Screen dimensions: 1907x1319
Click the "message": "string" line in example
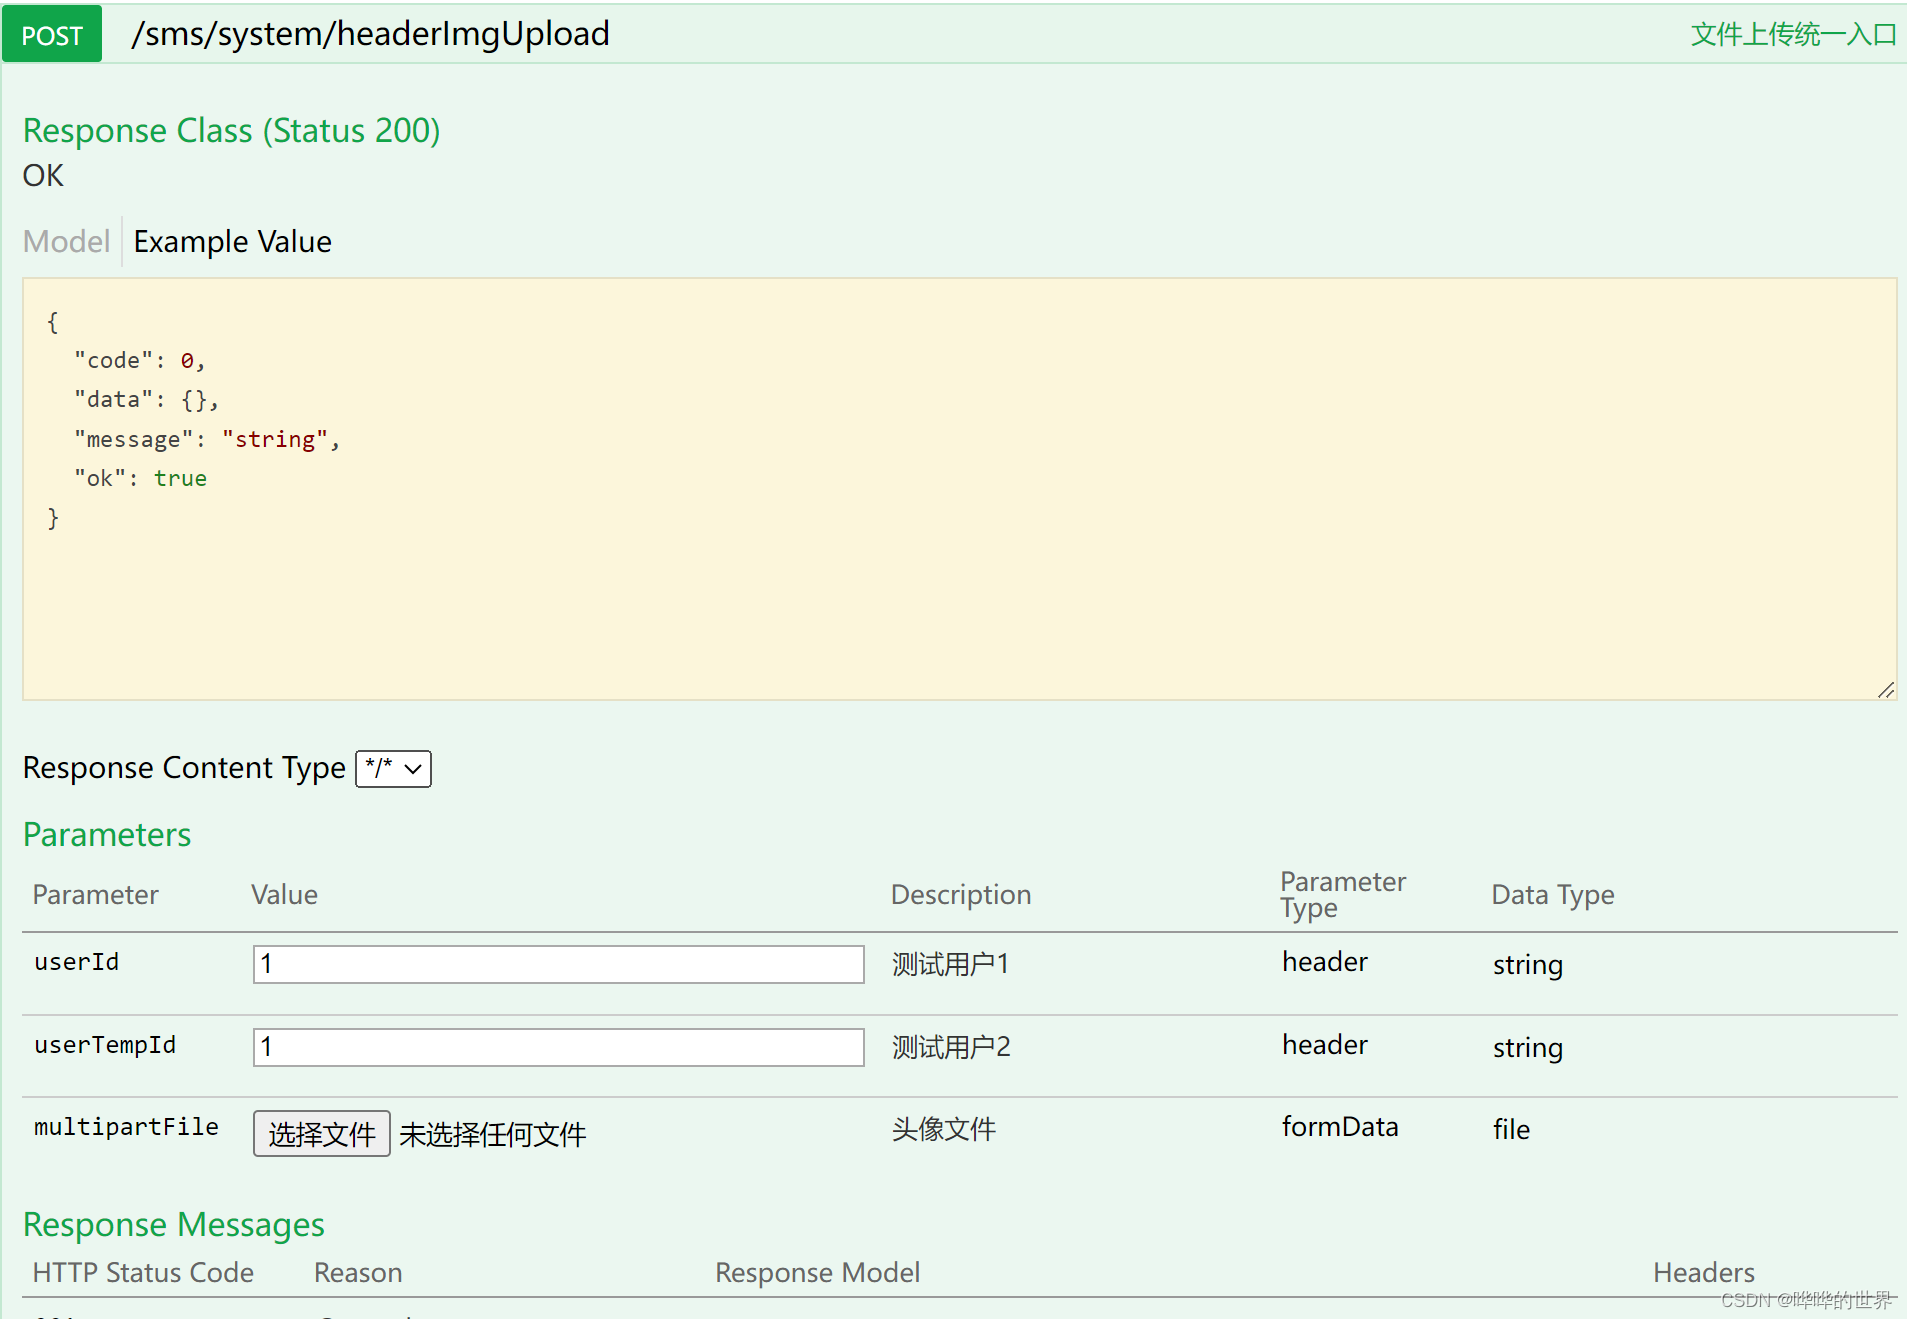tap(207, 439)
